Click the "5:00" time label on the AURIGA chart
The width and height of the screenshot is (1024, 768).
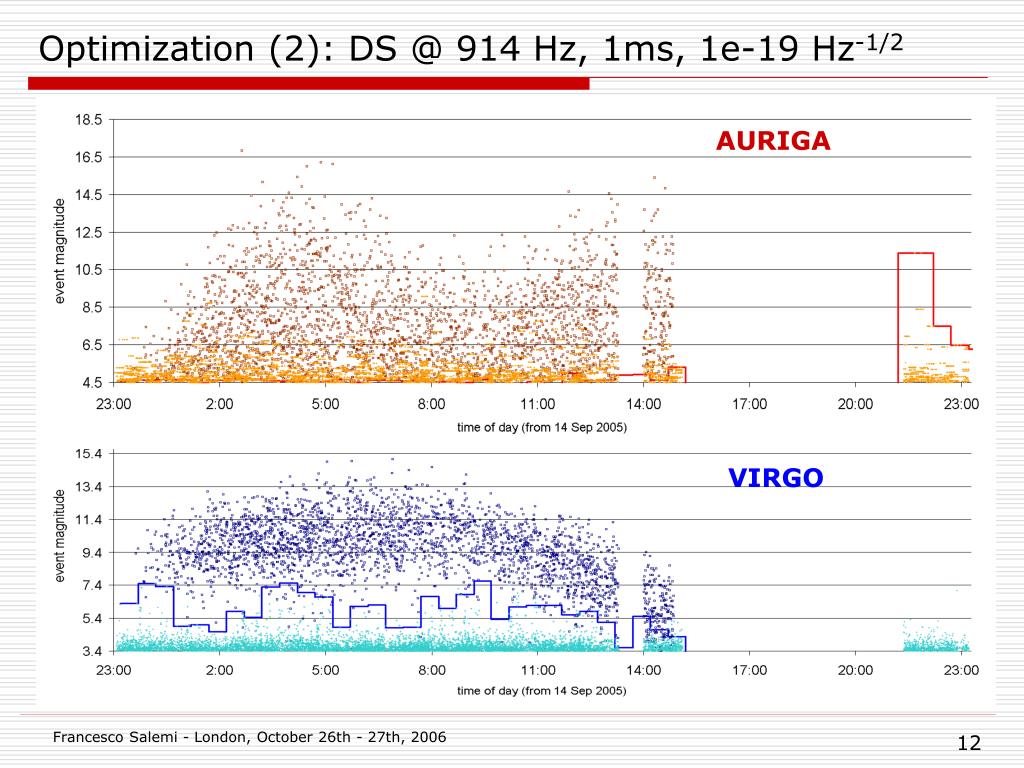pos(325,404)
